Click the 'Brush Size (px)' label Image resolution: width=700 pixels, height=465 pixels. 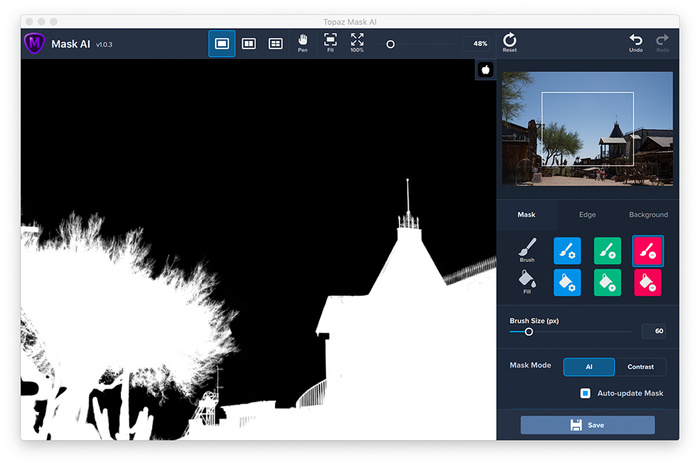tap(534, 321)
